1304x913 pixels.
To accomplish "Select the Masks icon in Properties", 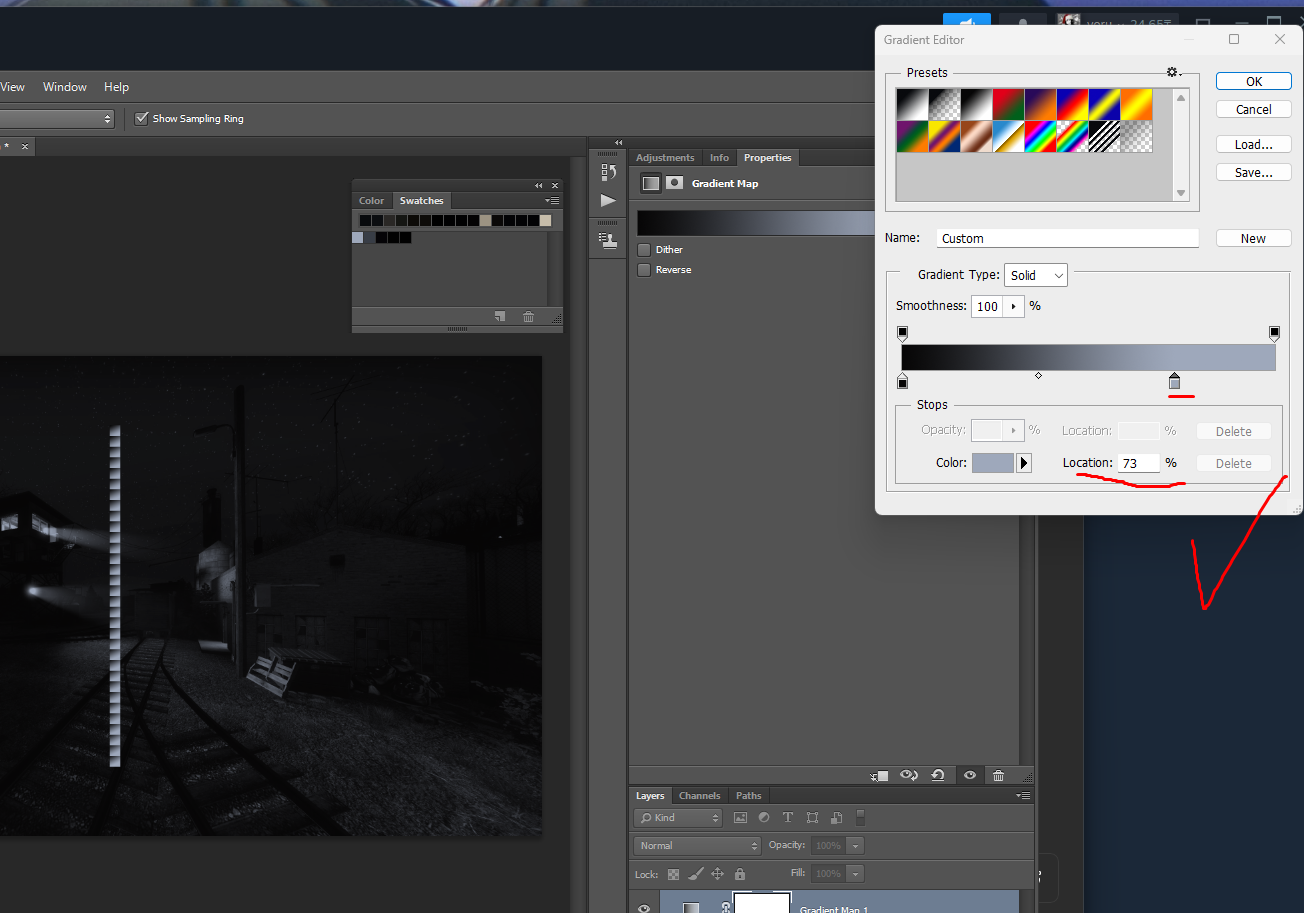I will 675,183.
